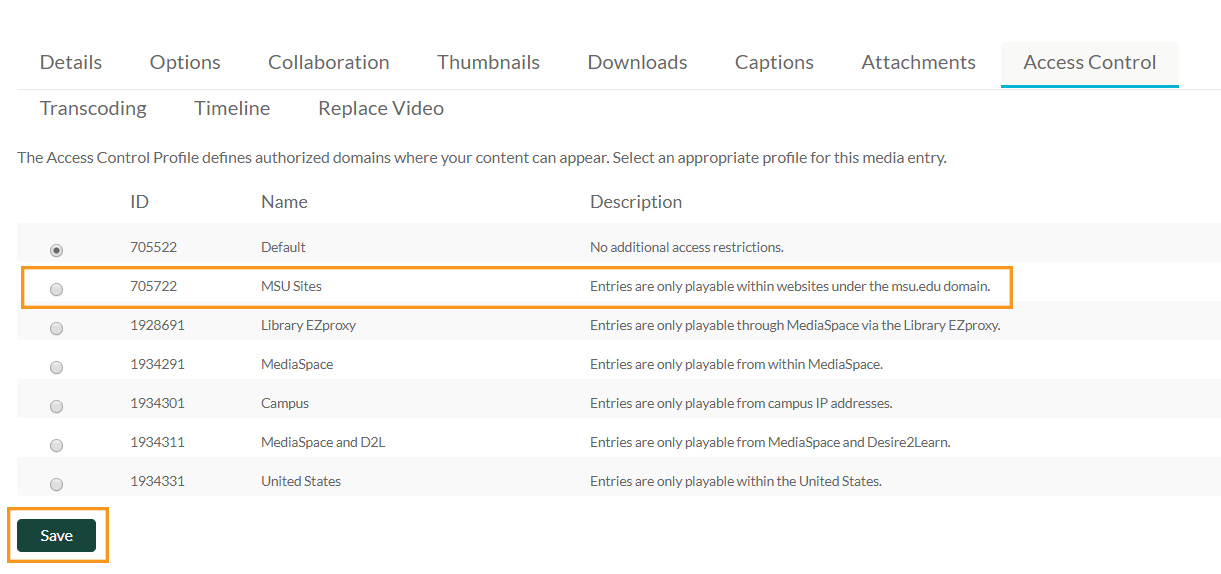Select the MSU Sites radio button

tap(57, 289)
